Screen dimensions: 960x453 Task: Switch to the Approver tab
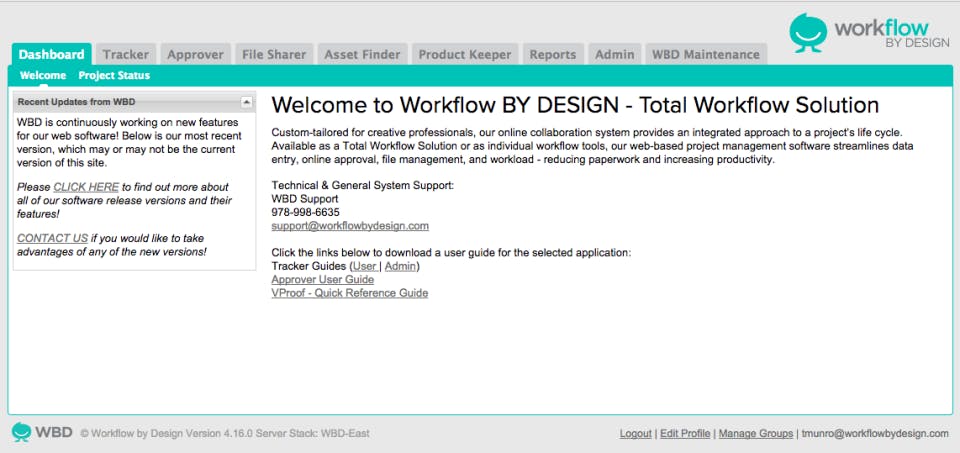click(x=195, y=54)
